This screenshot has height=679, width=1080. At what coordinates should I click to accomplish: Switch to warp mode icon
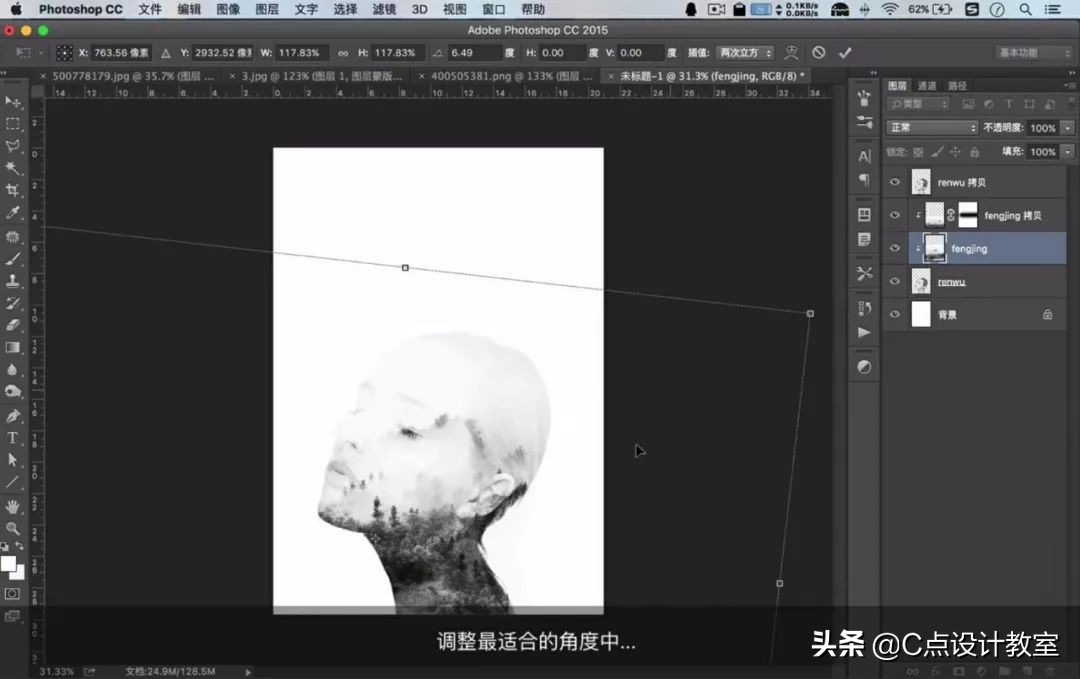coord(791,52)
